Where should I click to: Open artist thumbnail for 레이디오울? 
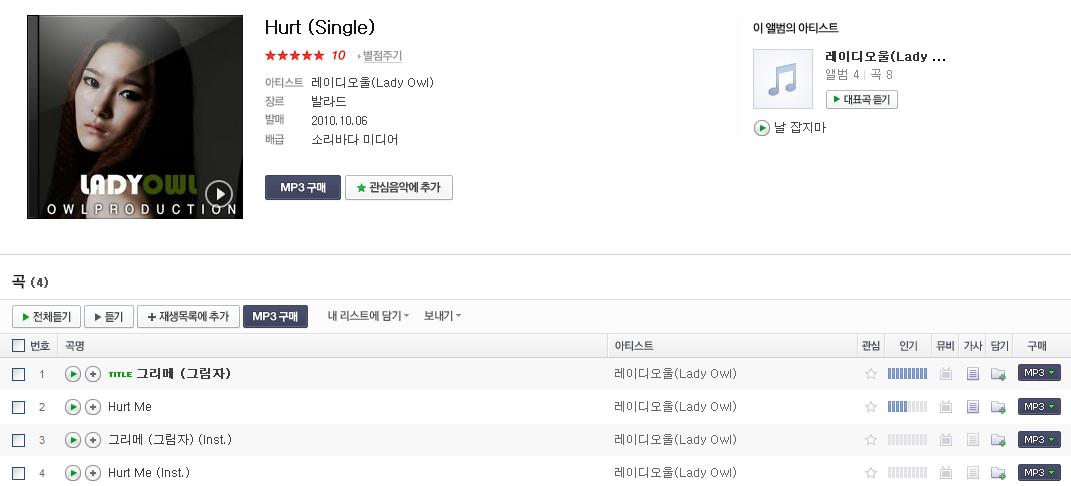point(783,78)
